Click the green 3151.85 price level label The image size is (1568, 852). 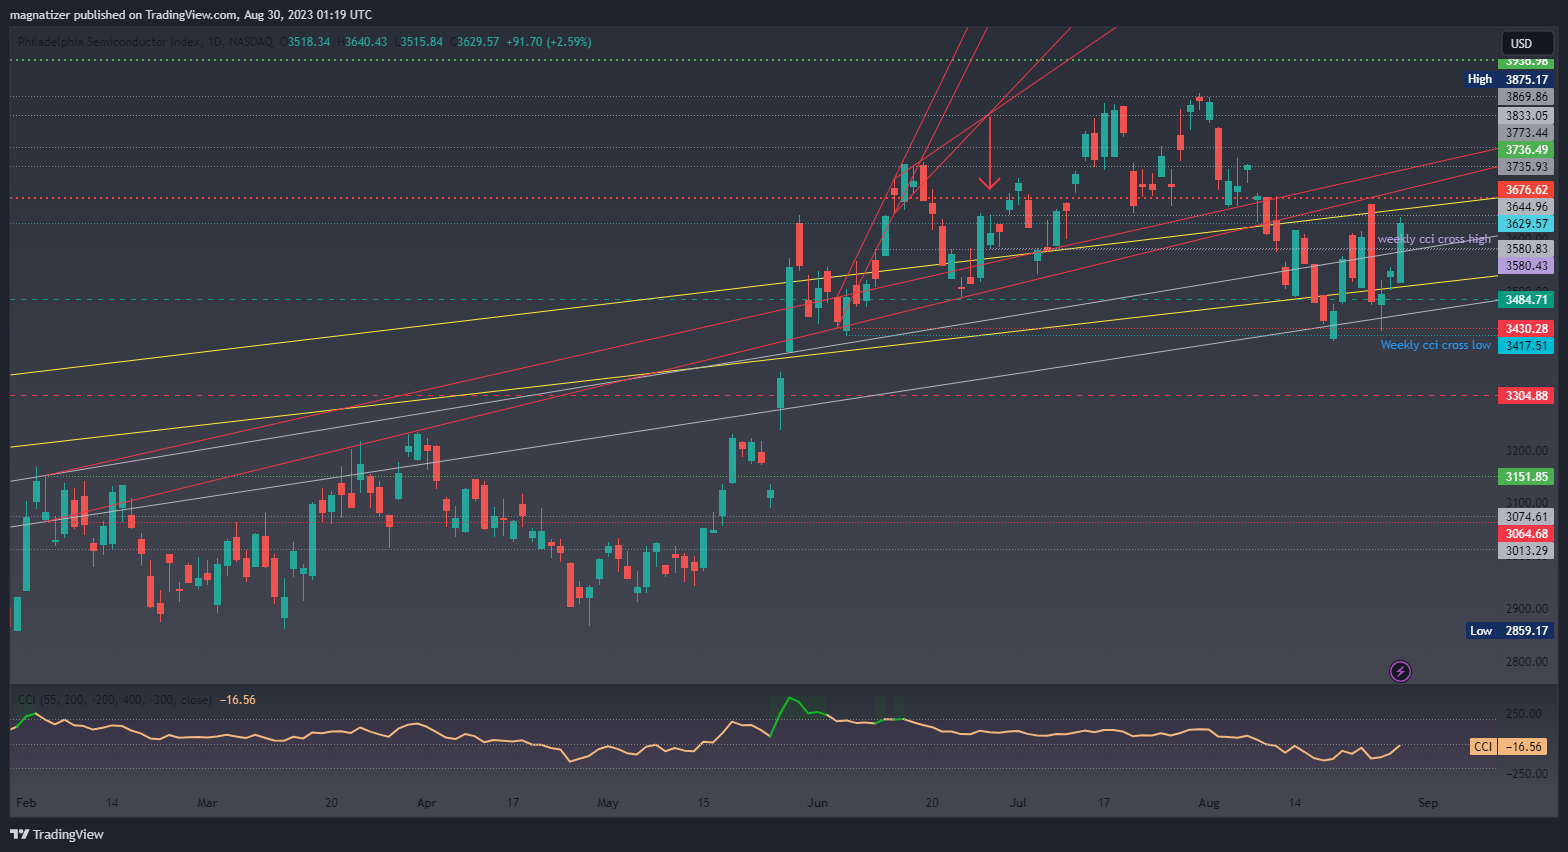click(1526, 477)
